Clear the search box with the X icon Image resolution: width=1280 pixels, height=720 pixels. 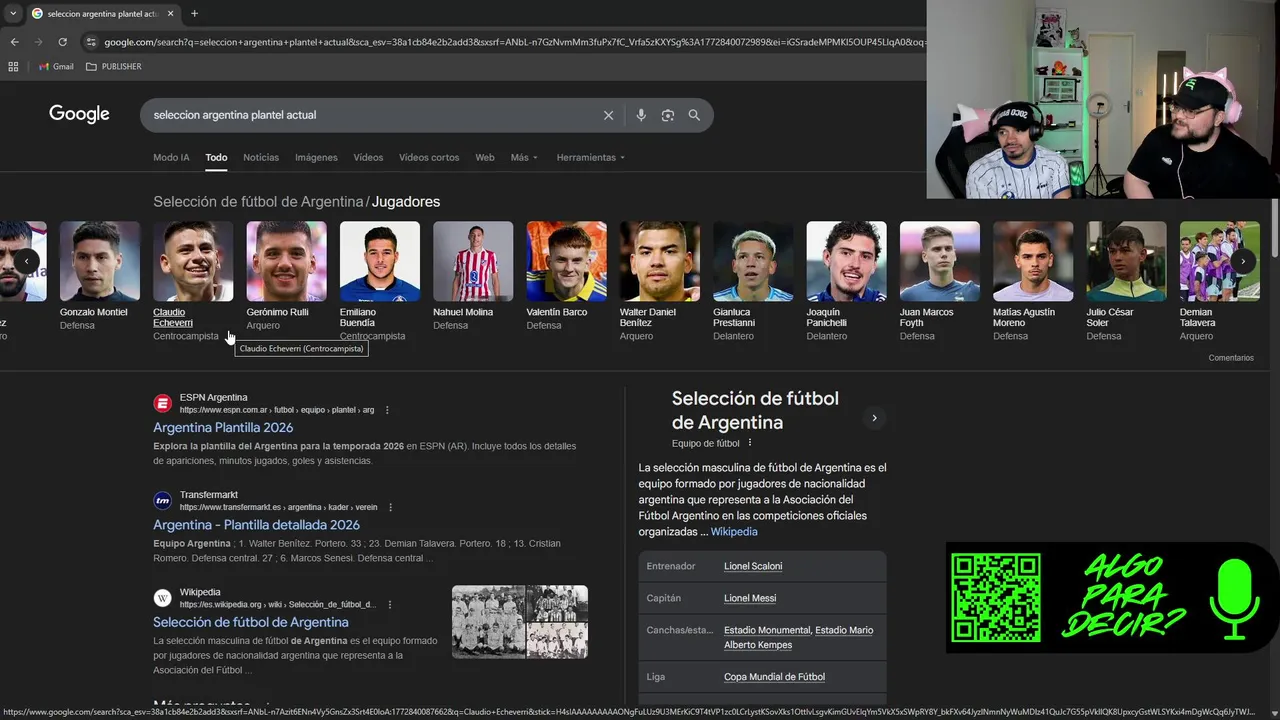coord(608,115)
